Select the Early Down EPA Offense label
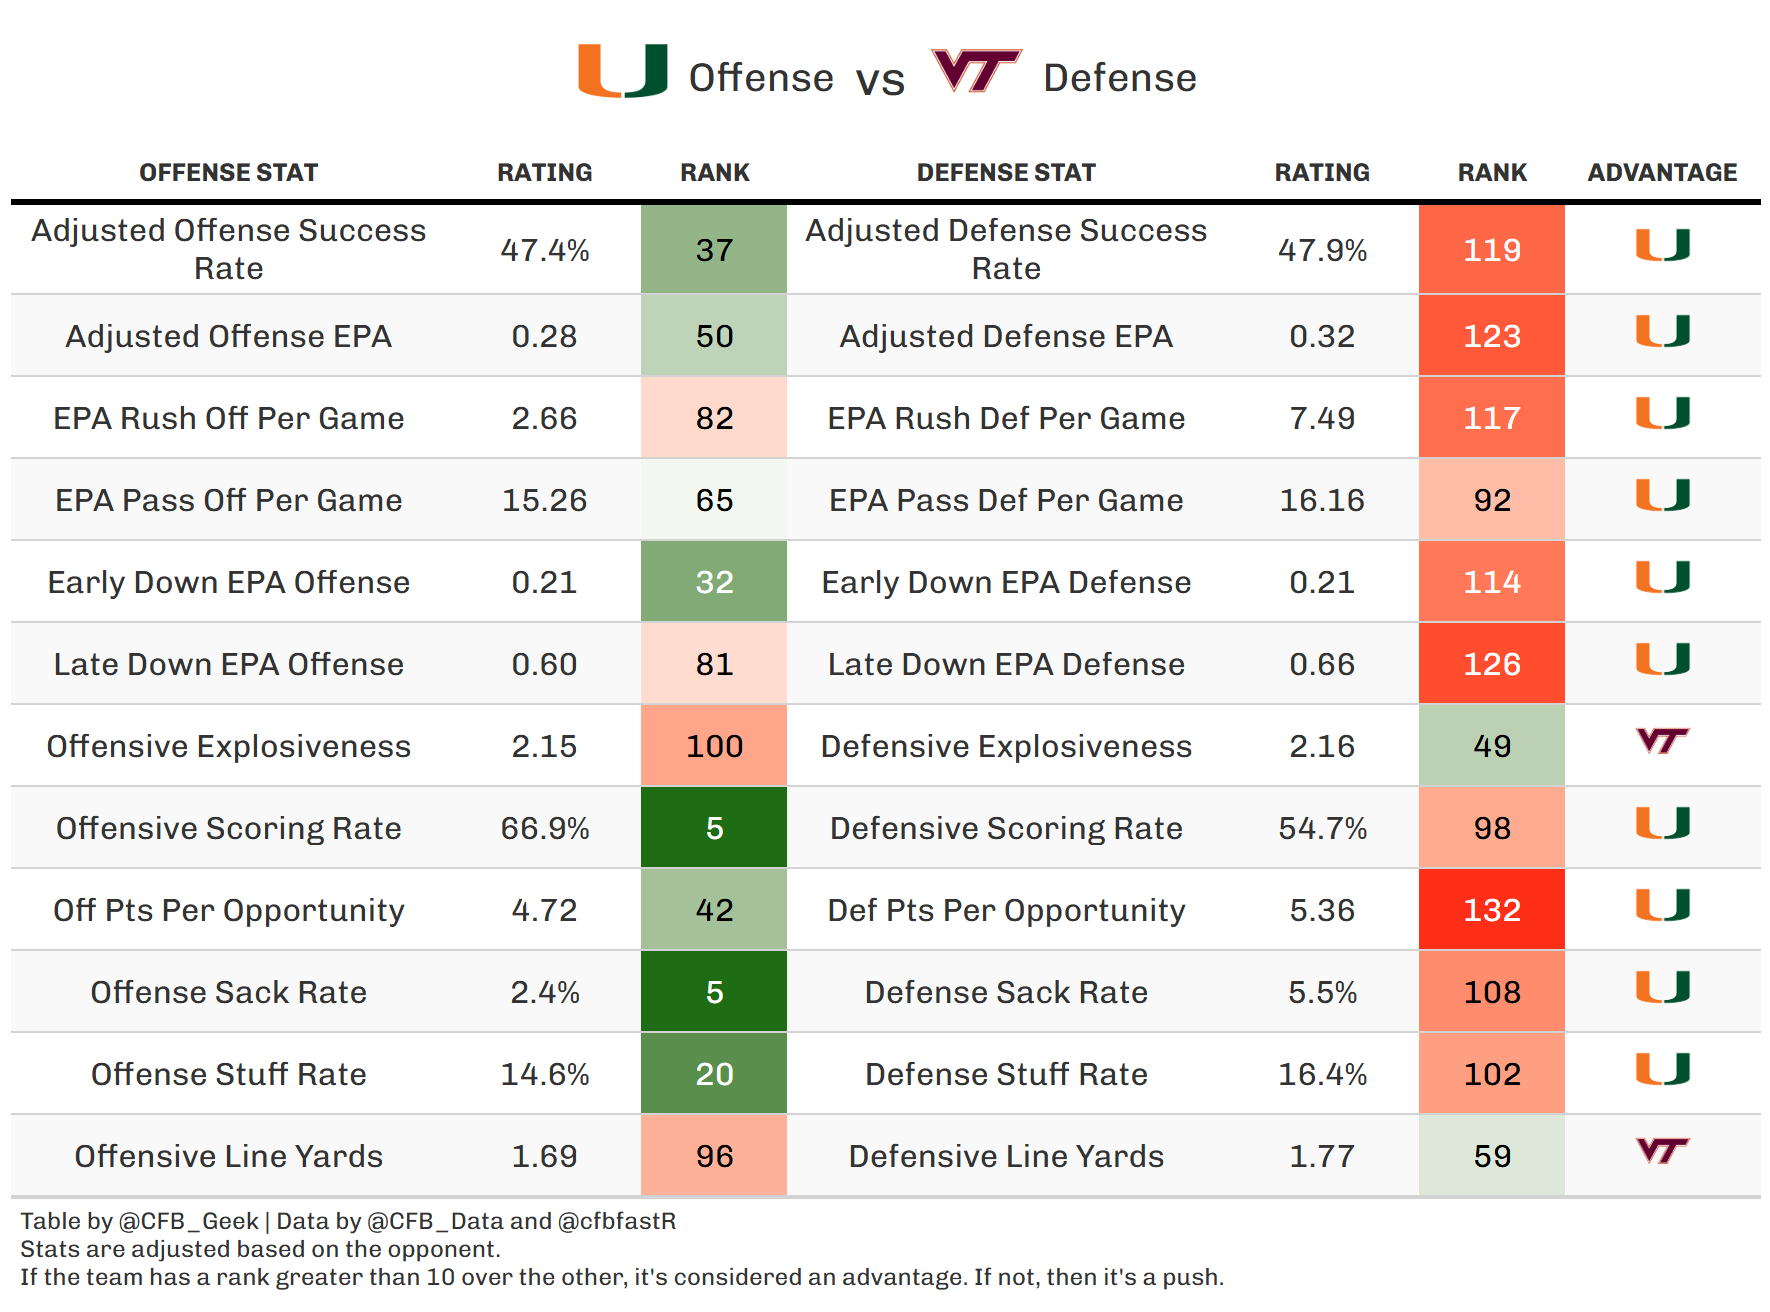Image resolution: width=1770 pixels, height=1312 pixels. (228, 582)
